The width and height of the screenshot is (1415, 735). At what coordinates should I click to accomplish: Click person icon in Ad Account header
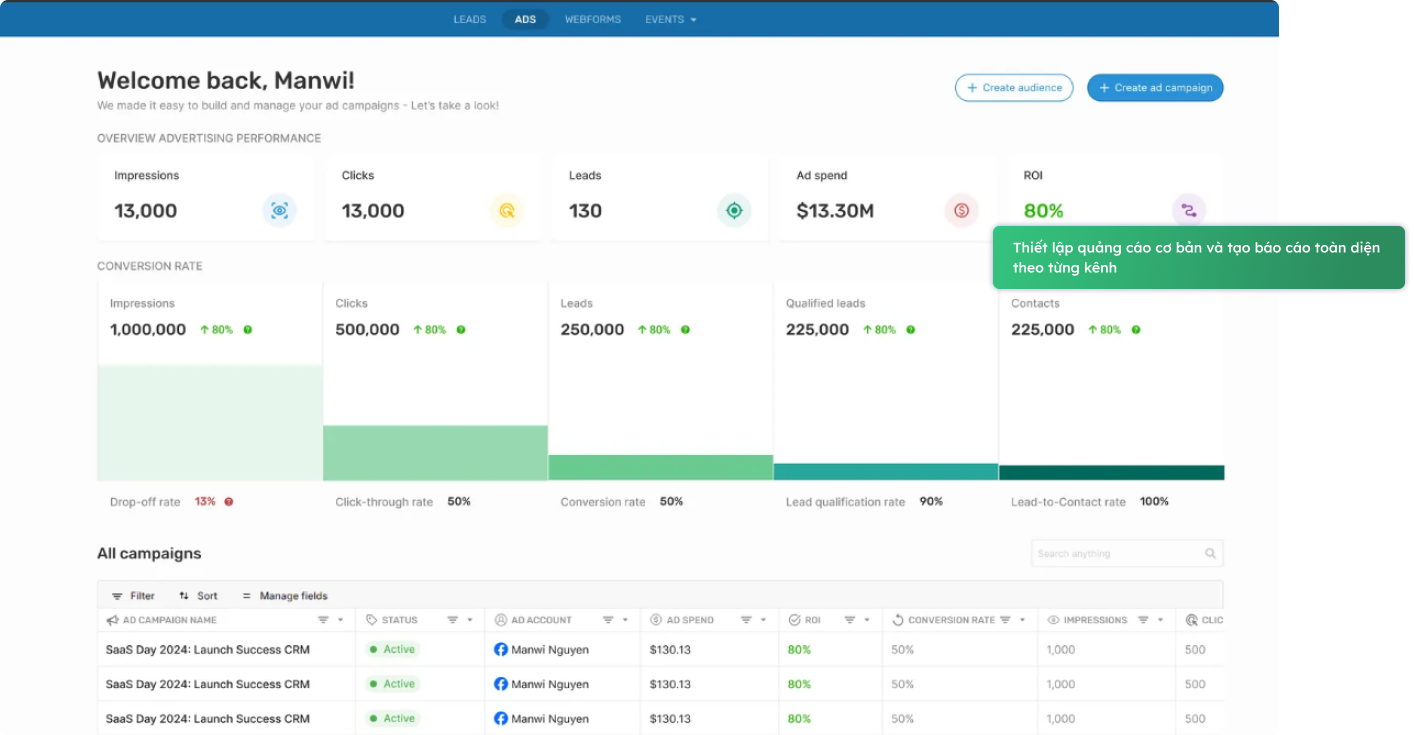click(x=501, y=620)
